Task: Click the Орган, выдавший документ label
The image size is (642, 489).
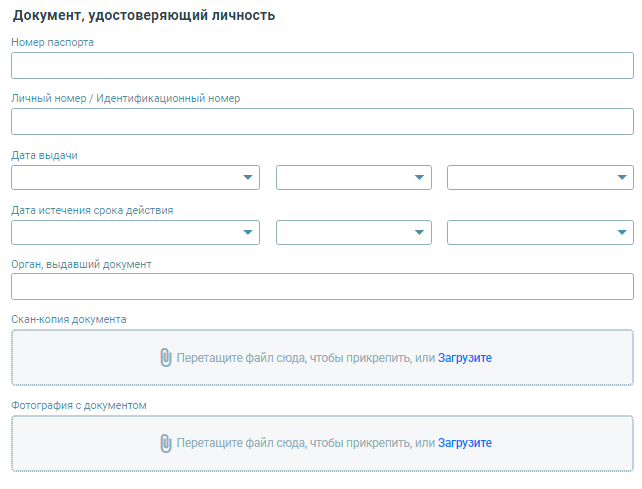Action: (81, 265)
